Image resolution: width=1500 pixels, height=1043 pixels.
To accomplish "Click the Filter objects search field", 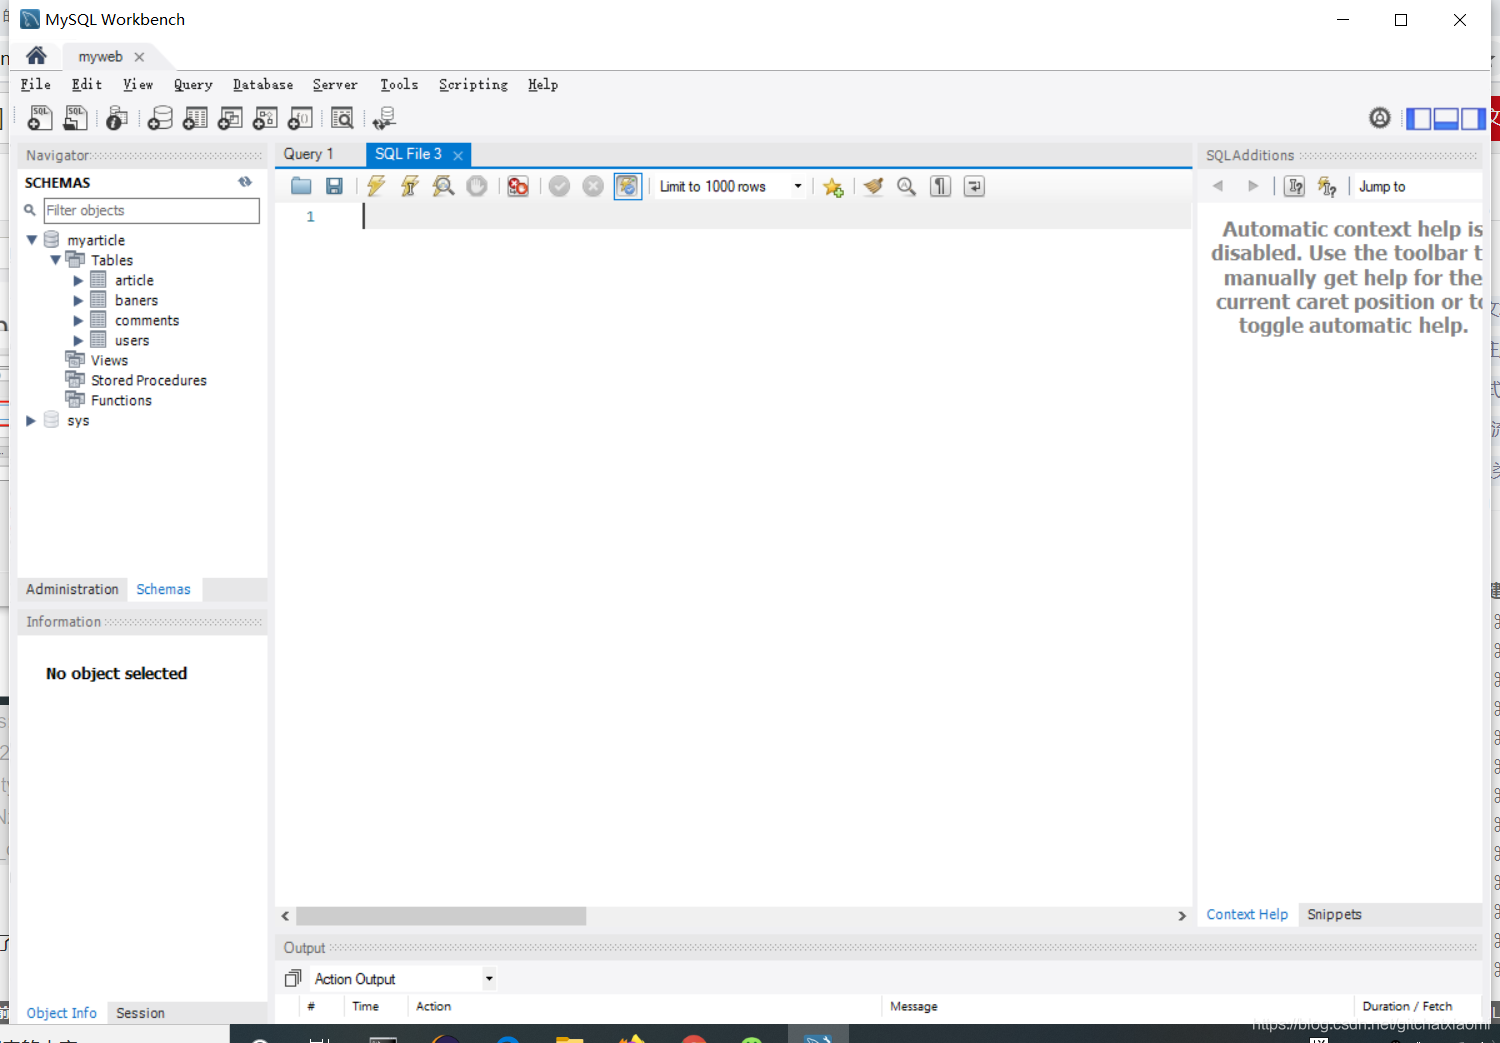I will pos(151,210).
